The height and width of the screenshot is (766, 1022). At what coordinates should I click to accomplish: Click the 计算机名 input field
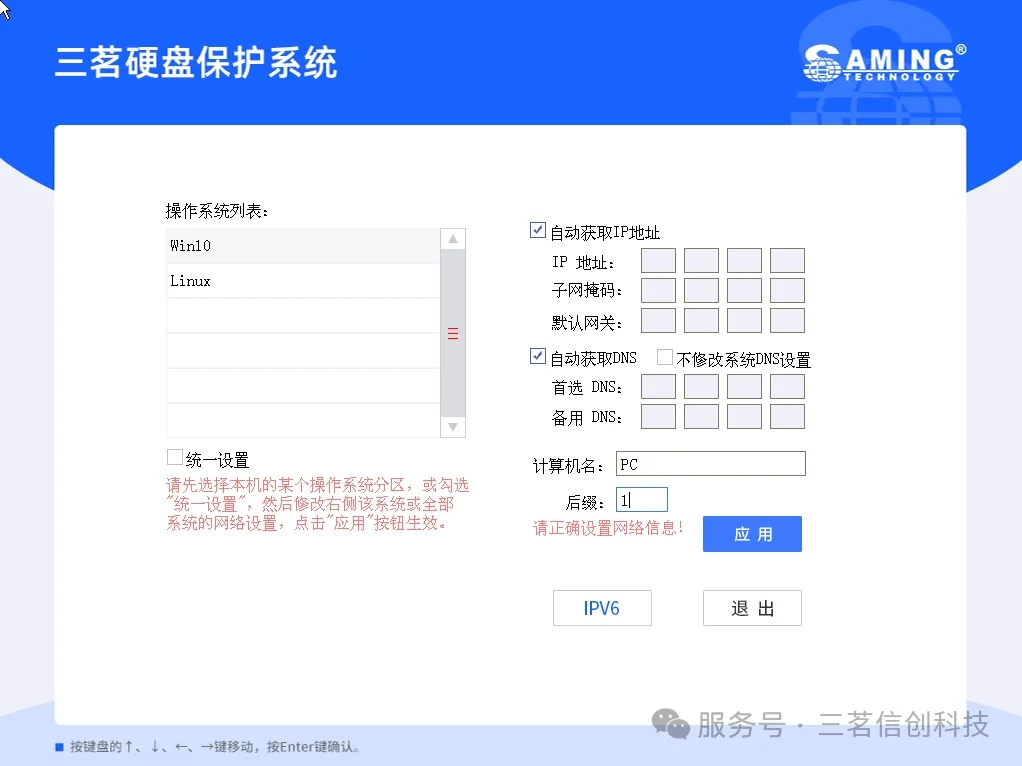click(710, 464)
